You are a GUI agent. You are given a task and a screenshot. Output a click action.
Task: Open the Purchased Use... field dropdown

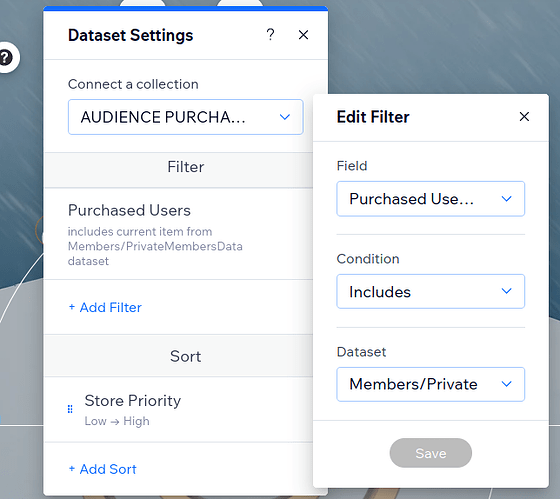tap(430, 199)
